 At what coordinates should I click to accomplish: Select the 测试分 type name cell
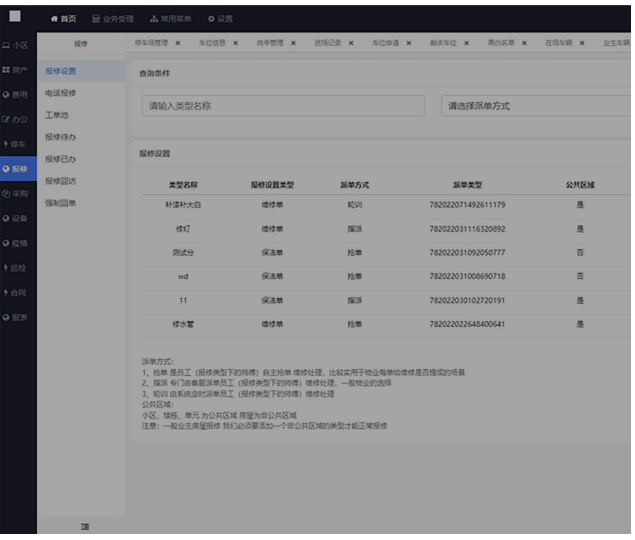point(183,252)
